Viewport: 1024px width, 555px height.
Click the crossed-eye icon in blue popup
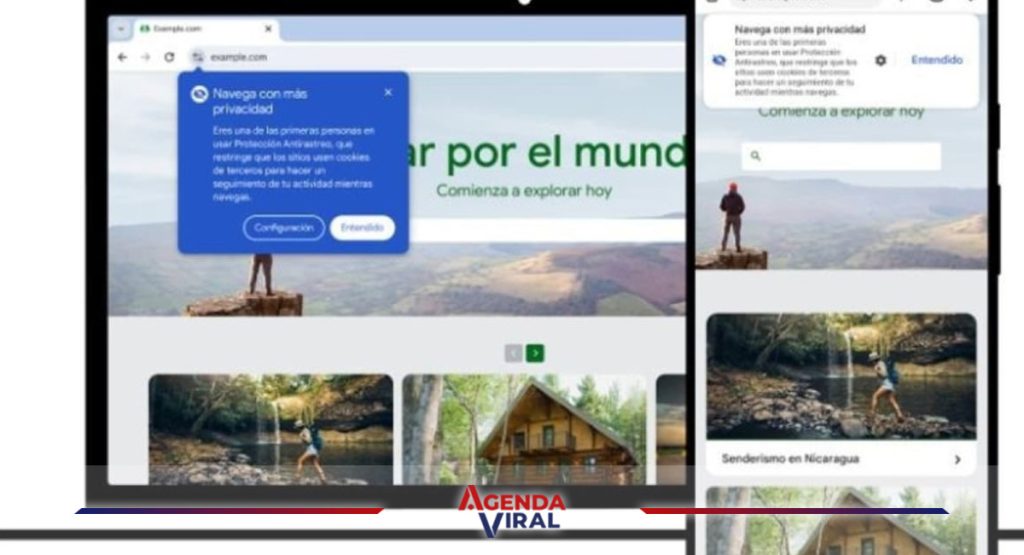pyautogui.click(x=199, y=95)
